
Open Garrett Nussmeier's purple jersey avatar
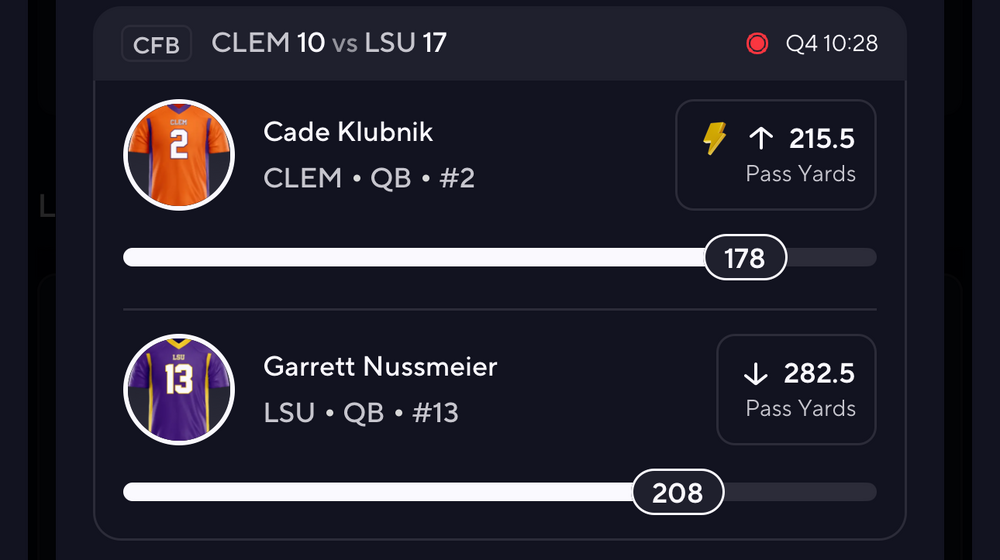click(179, 389)
